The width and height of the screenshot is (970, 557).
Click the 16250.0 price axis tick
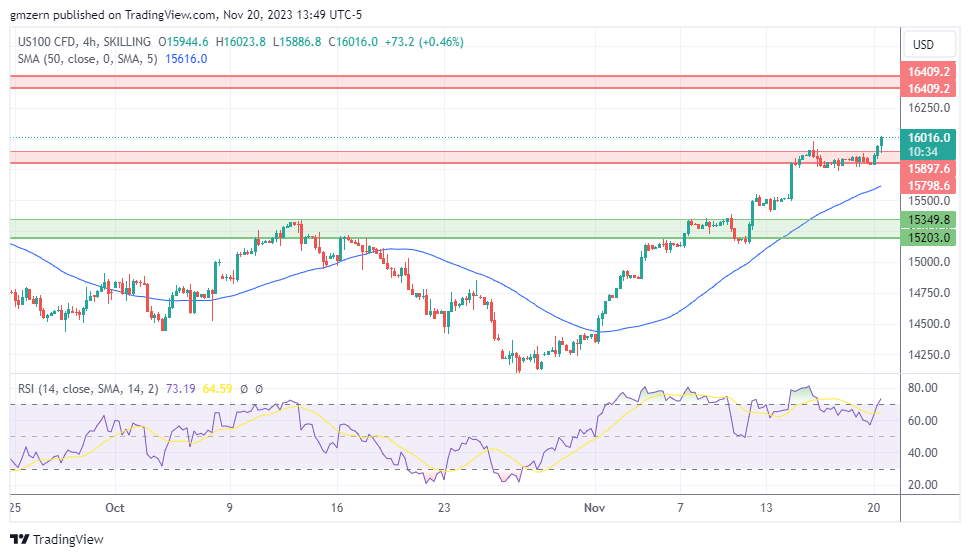point(929,108)
